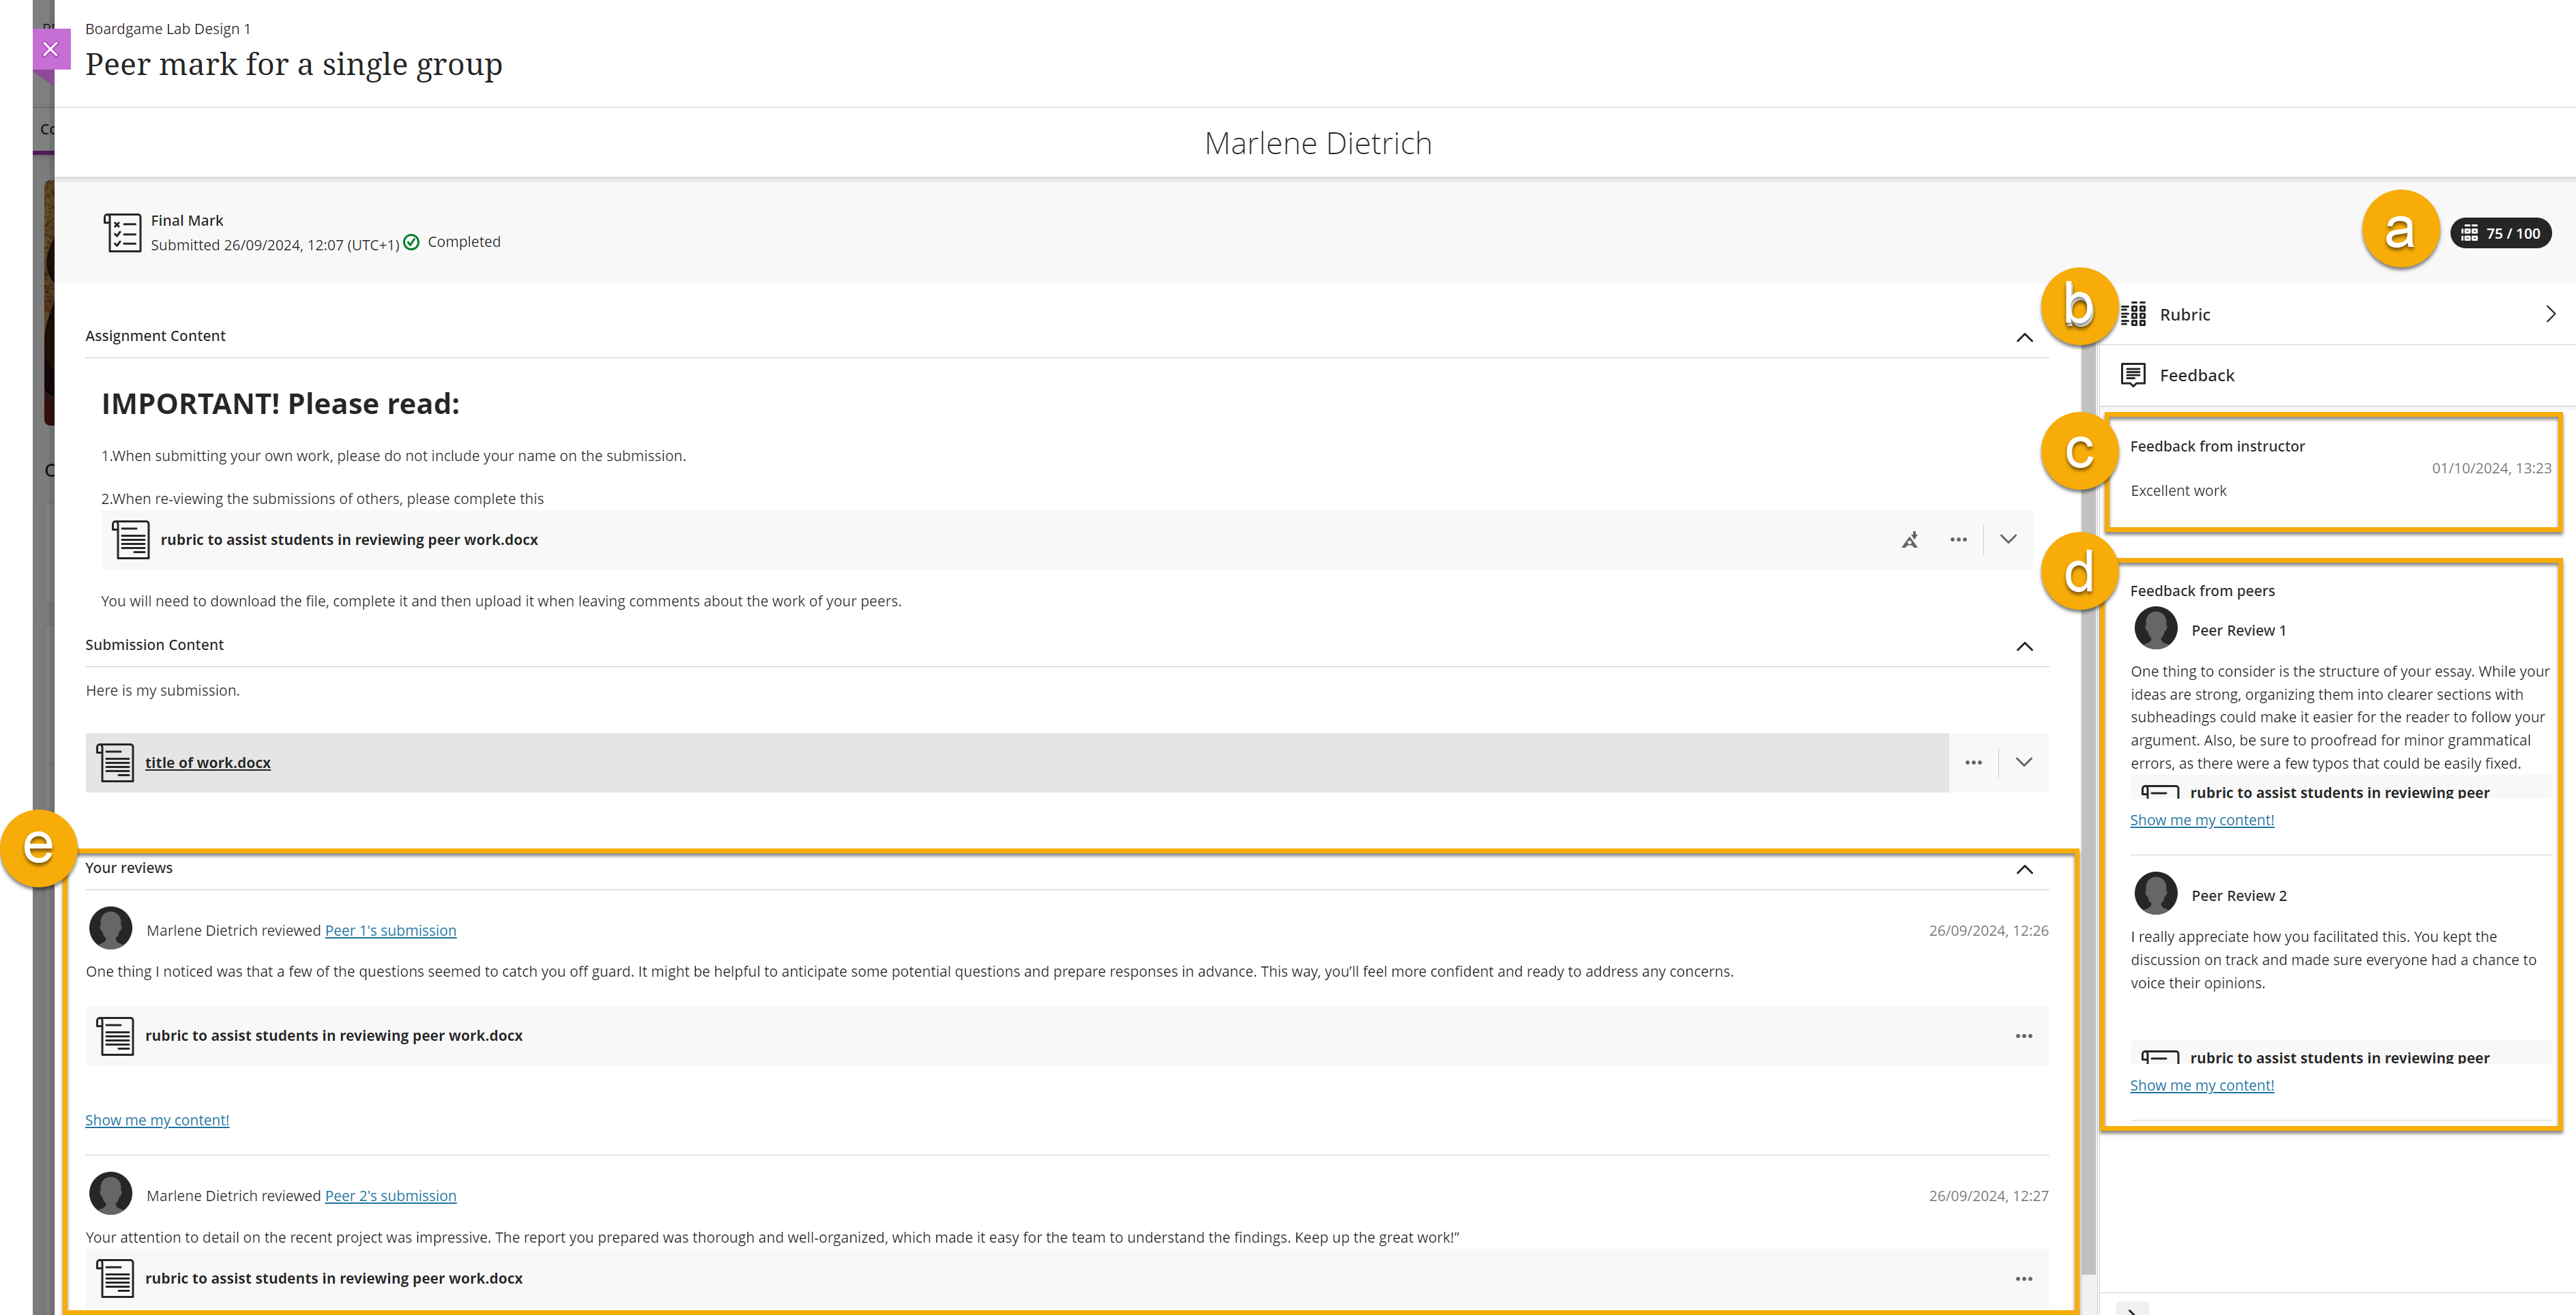Open Peer 1's submission link
The height and width of the screenshot is (1315, 2576).
click(390, 931)
